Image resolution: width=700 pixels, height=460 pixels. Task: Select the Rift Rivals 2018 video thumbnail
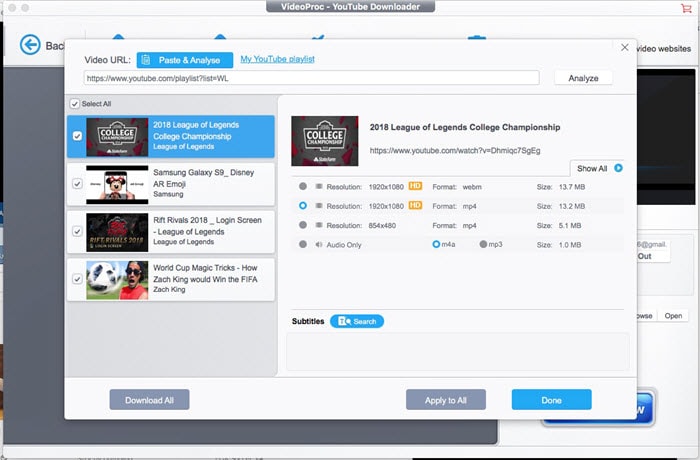point(117,232)
